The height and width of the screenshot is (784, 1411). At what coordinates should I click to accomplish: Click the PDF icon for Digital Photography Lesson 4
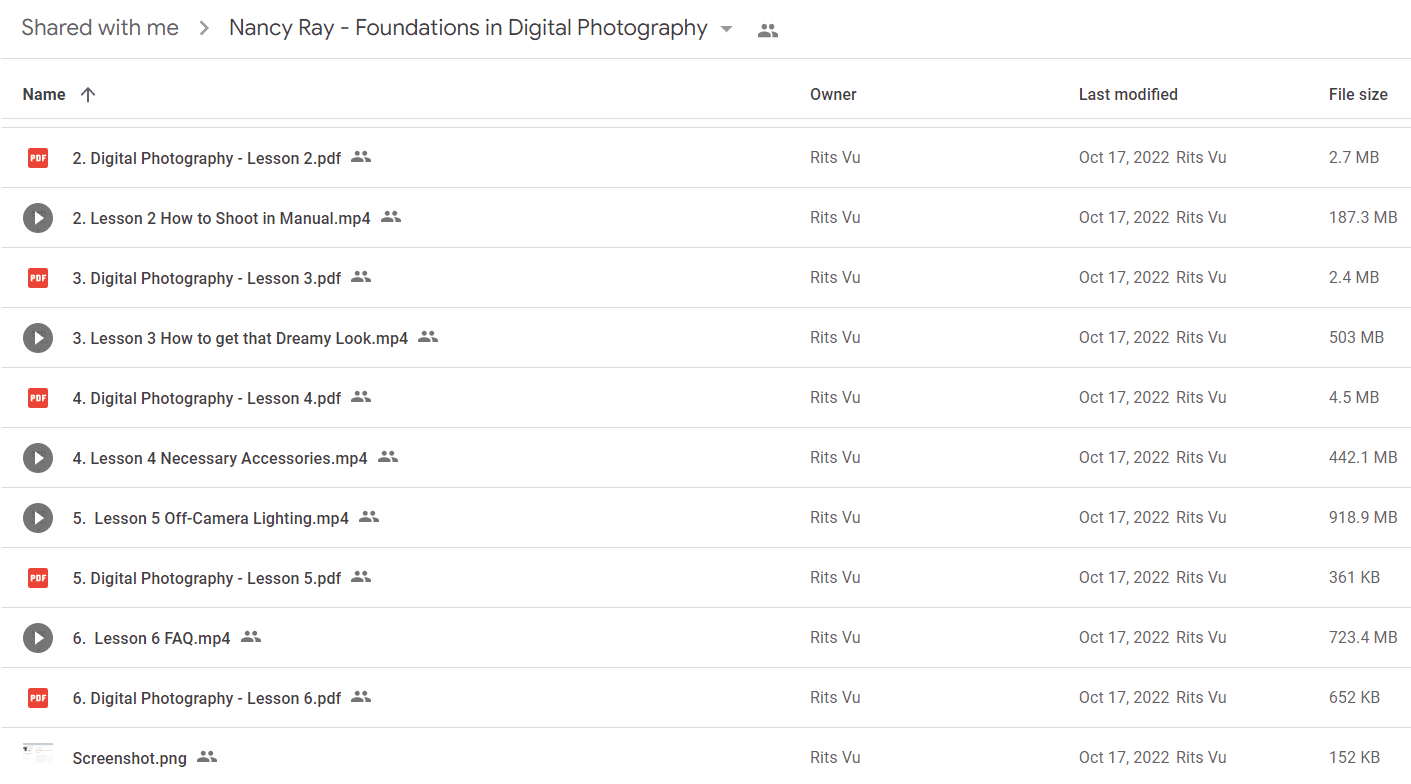(x=38, y=398)
